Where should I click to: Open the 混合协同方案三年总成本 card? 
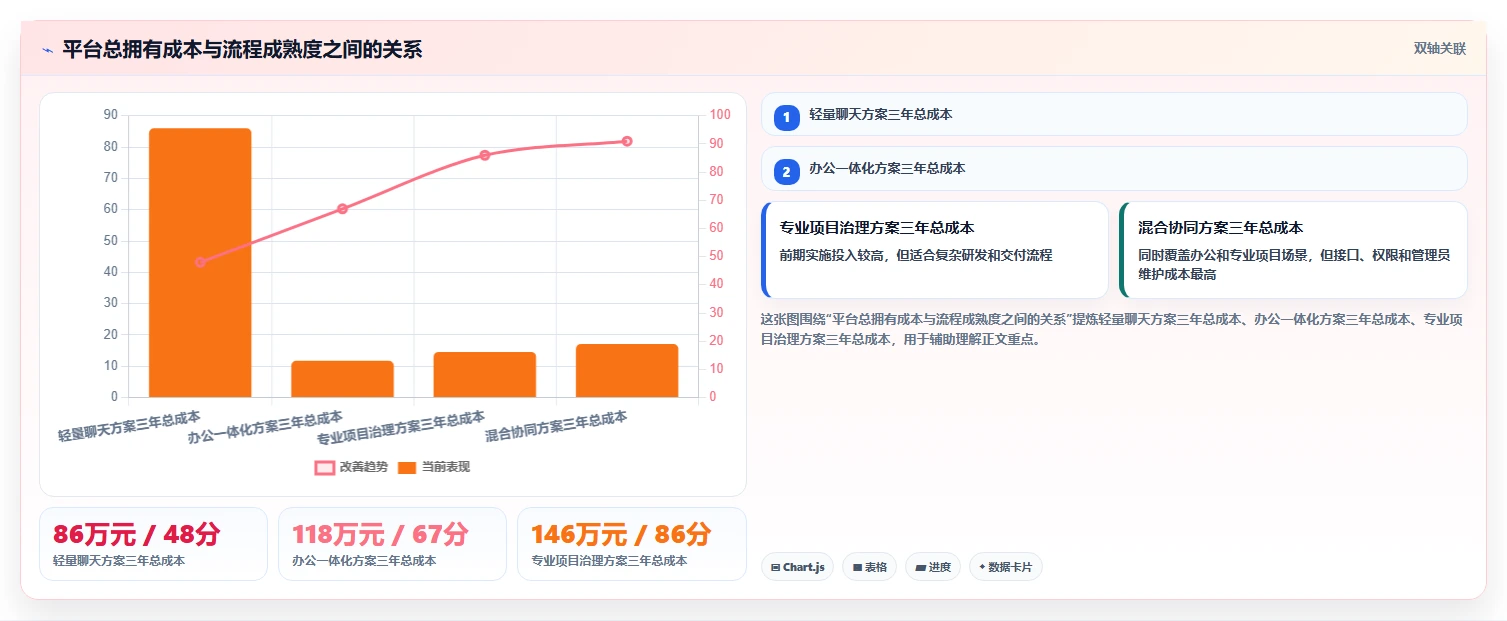1294,250
